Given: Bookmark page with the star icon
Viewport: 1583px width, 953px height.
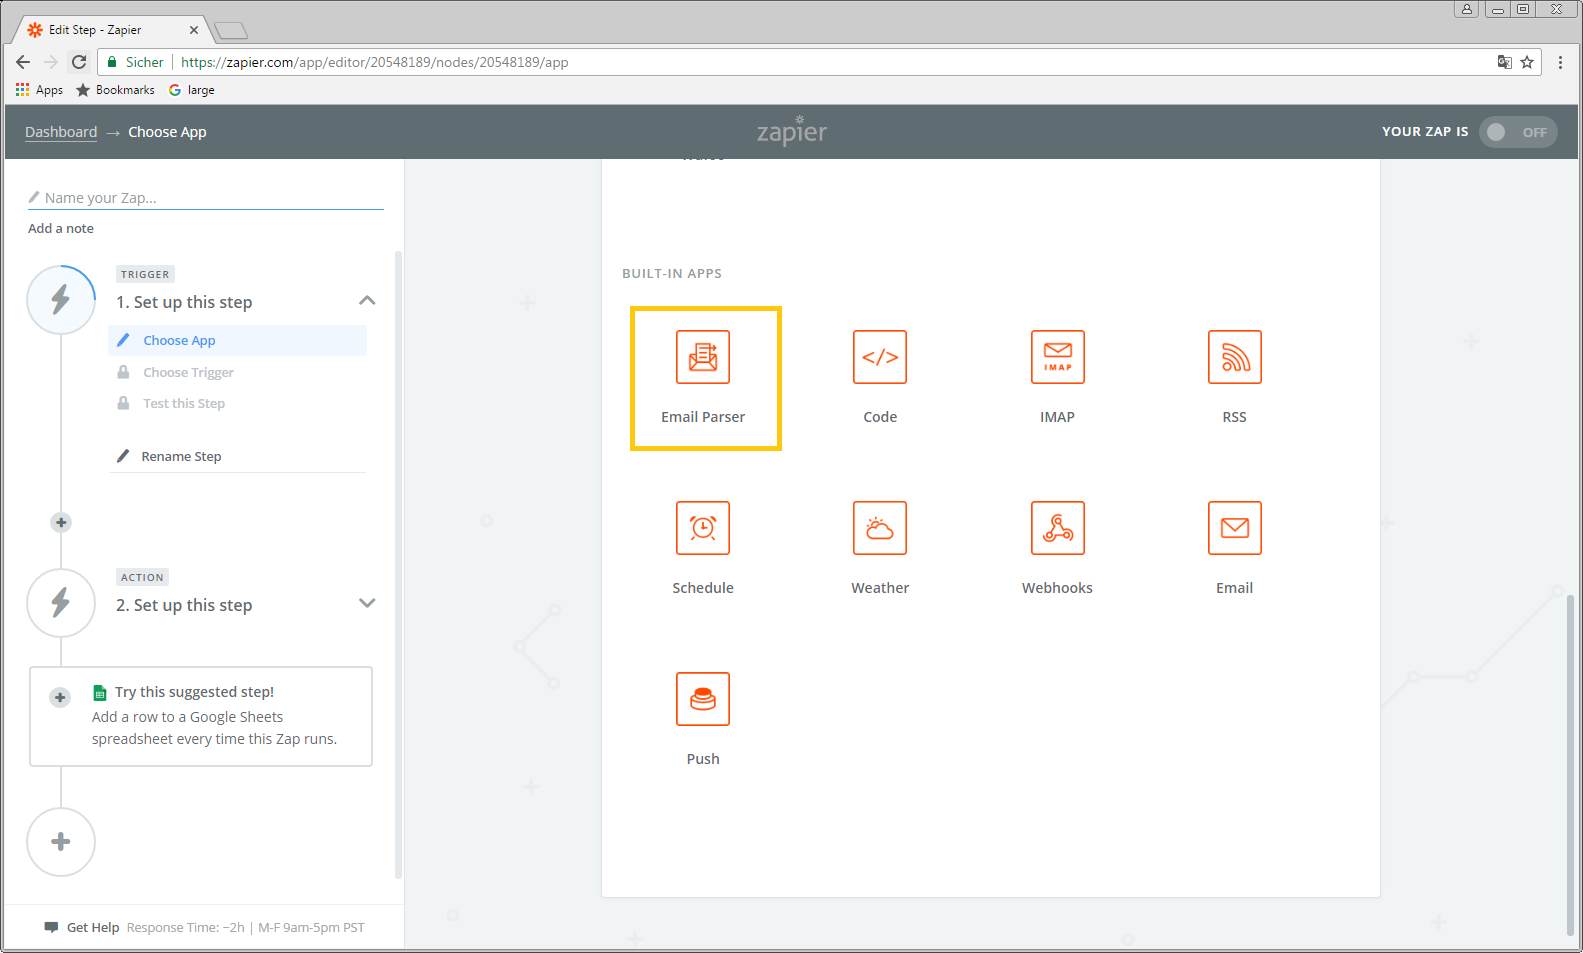Looking at the screenshot, I should (x=1527, y=62).
